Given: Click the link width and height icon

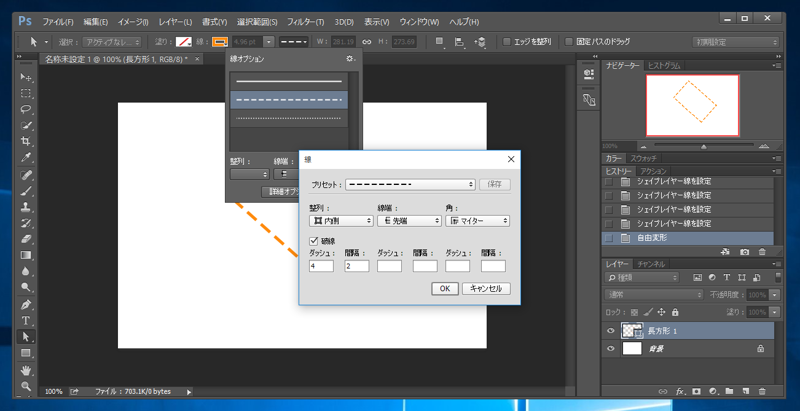Looking at the screenshot, I should pyautogui.click(x=366, y=42).
